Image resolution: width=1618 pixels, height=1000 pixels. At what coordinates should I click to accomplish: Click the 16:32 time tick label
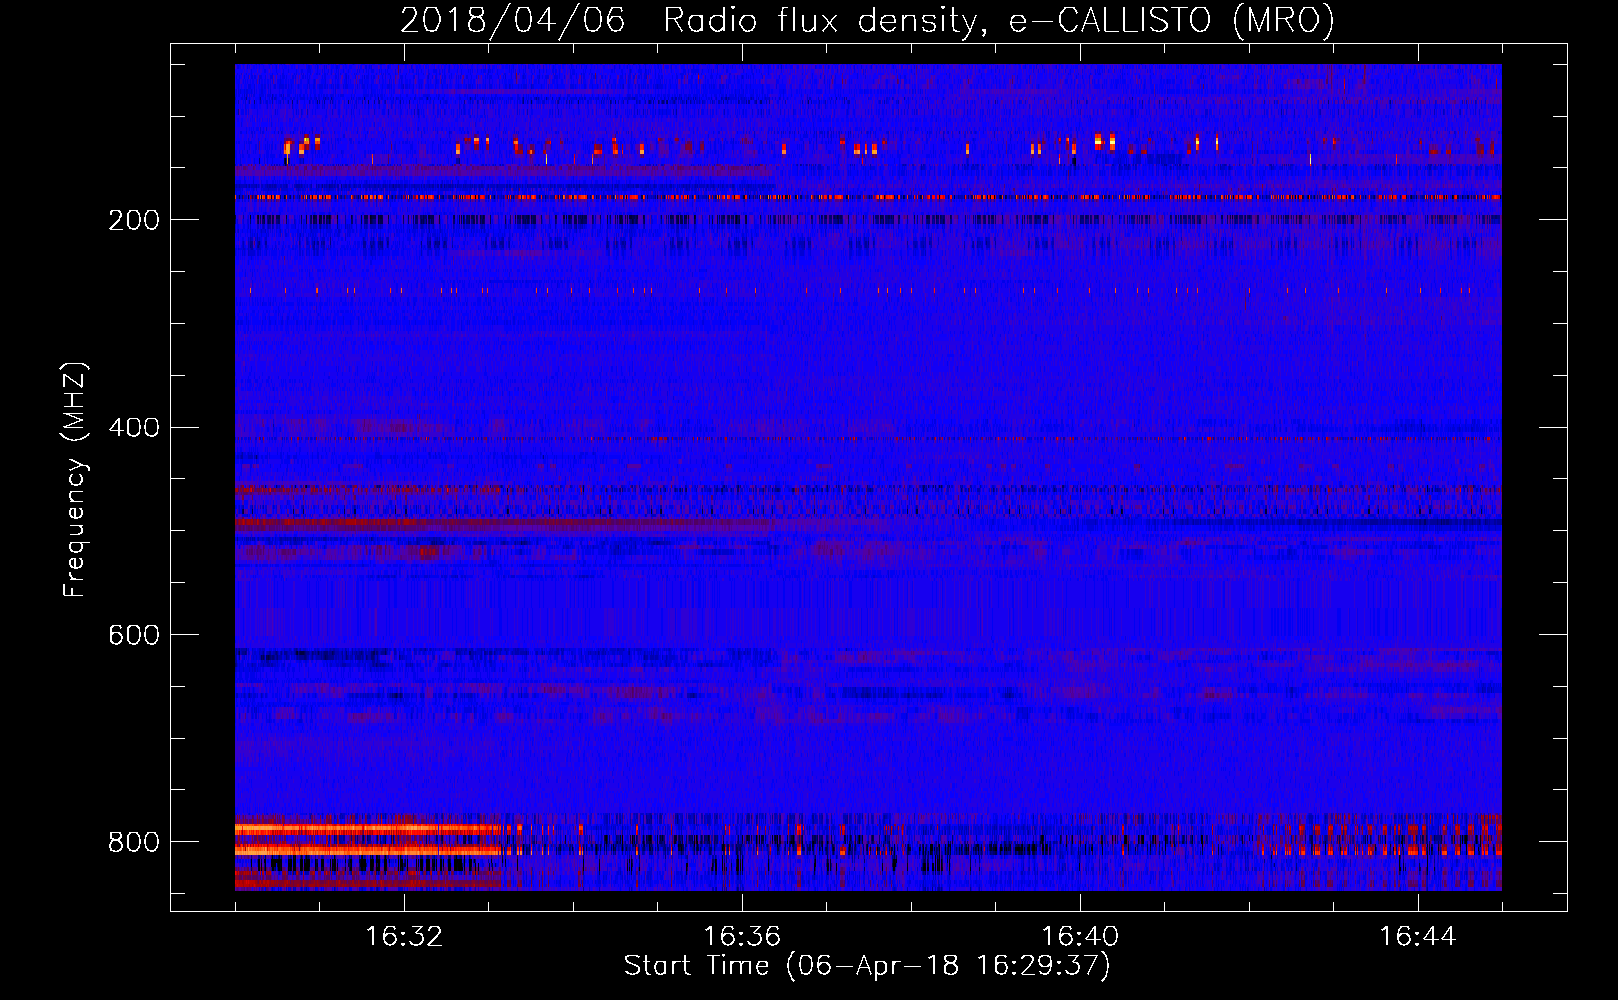coord(404,937)
